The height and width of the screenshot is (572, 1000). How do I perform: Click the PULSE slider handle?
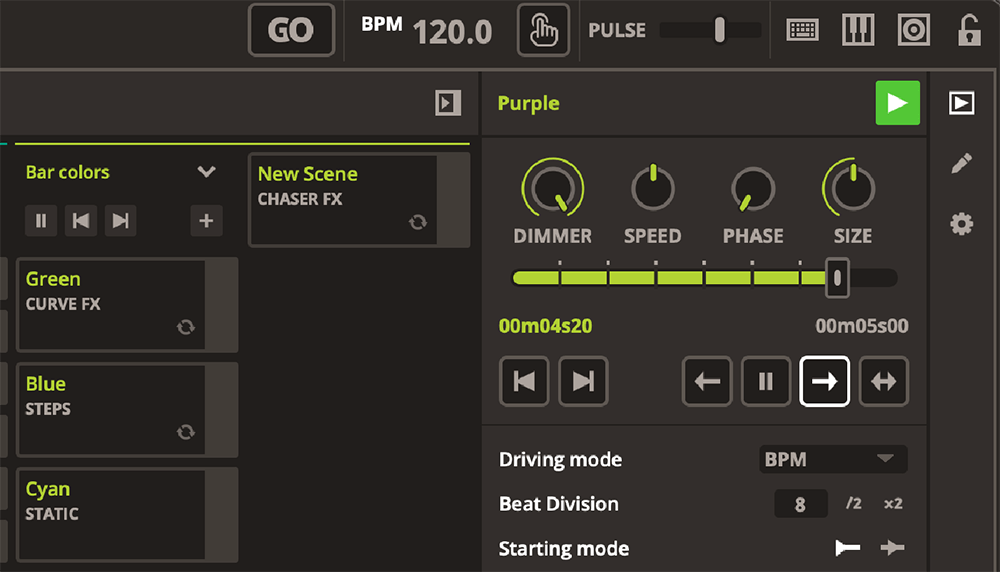[x=719, y=31]
